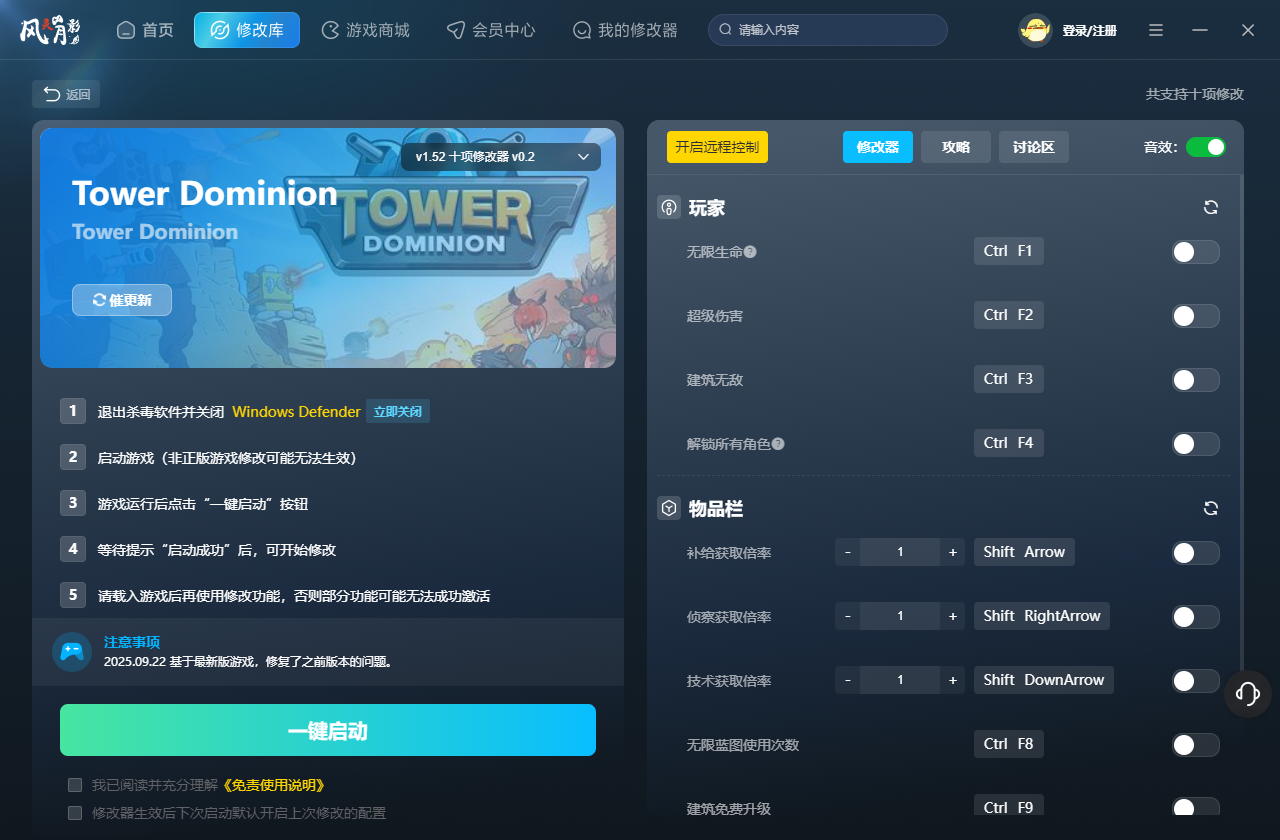
Task: Check the 免责使用说明 agreement checkbox
Action: 75,785
